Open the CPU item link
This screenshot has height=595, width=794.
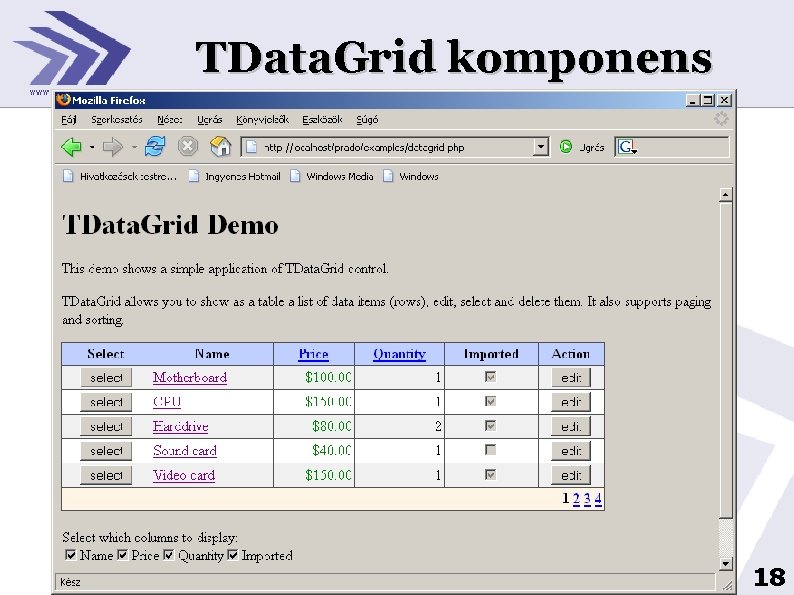[167, 402]
